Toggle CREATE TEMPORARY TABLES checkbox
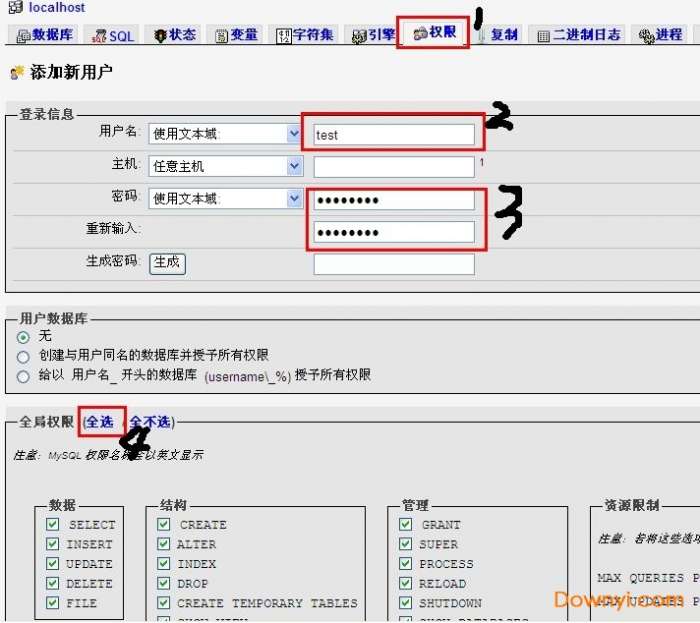Image resolution: width=700 pixels, height=623 pixels. click(x=164, y=602)
